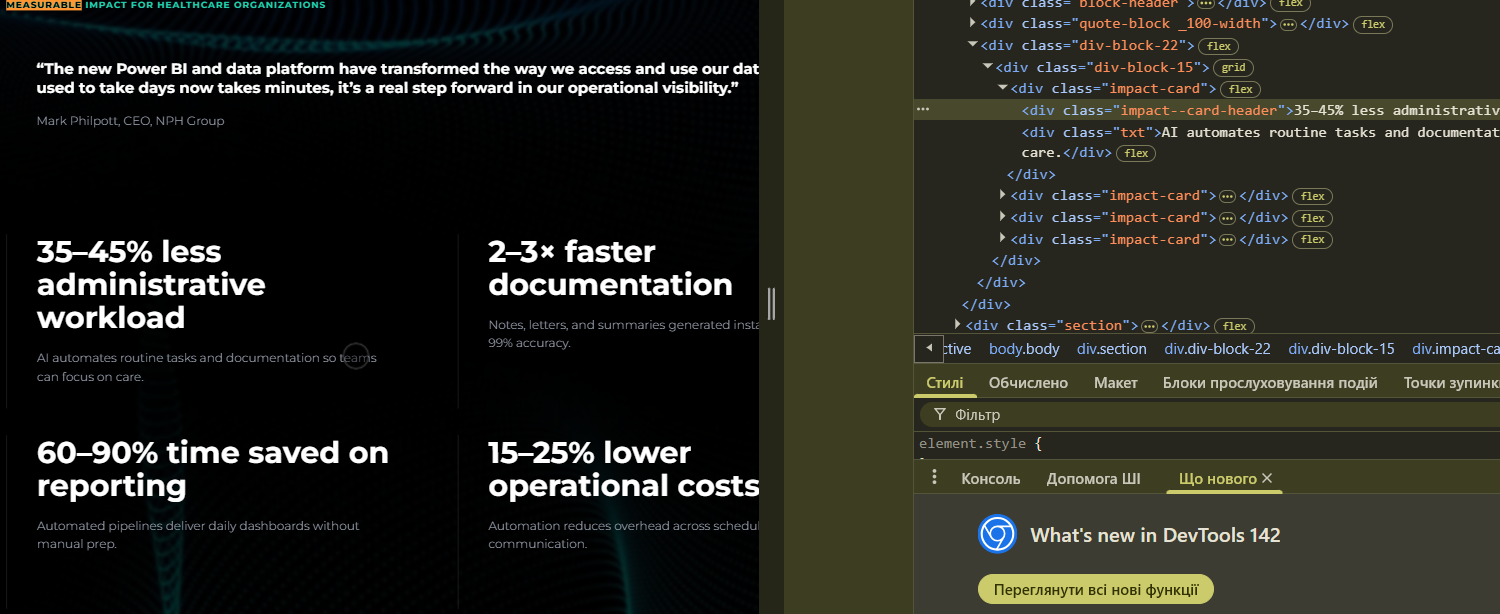1500x614 pixels.
Task: Select the impact--card-header element row
Action: click(x=1207, y=110)
